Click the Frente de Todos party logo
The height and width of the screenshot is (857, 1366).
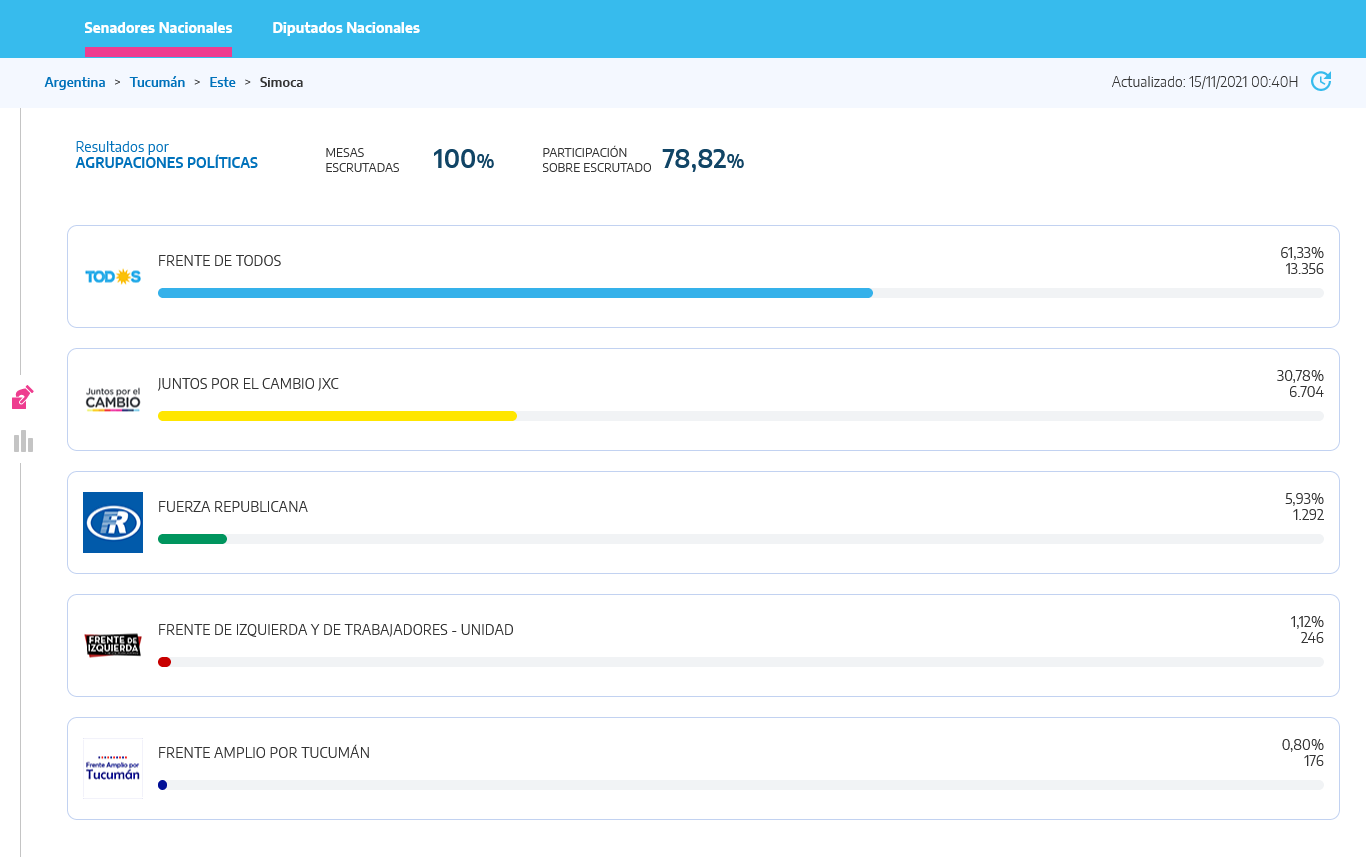pyautogui.click(x=113, y=277)
